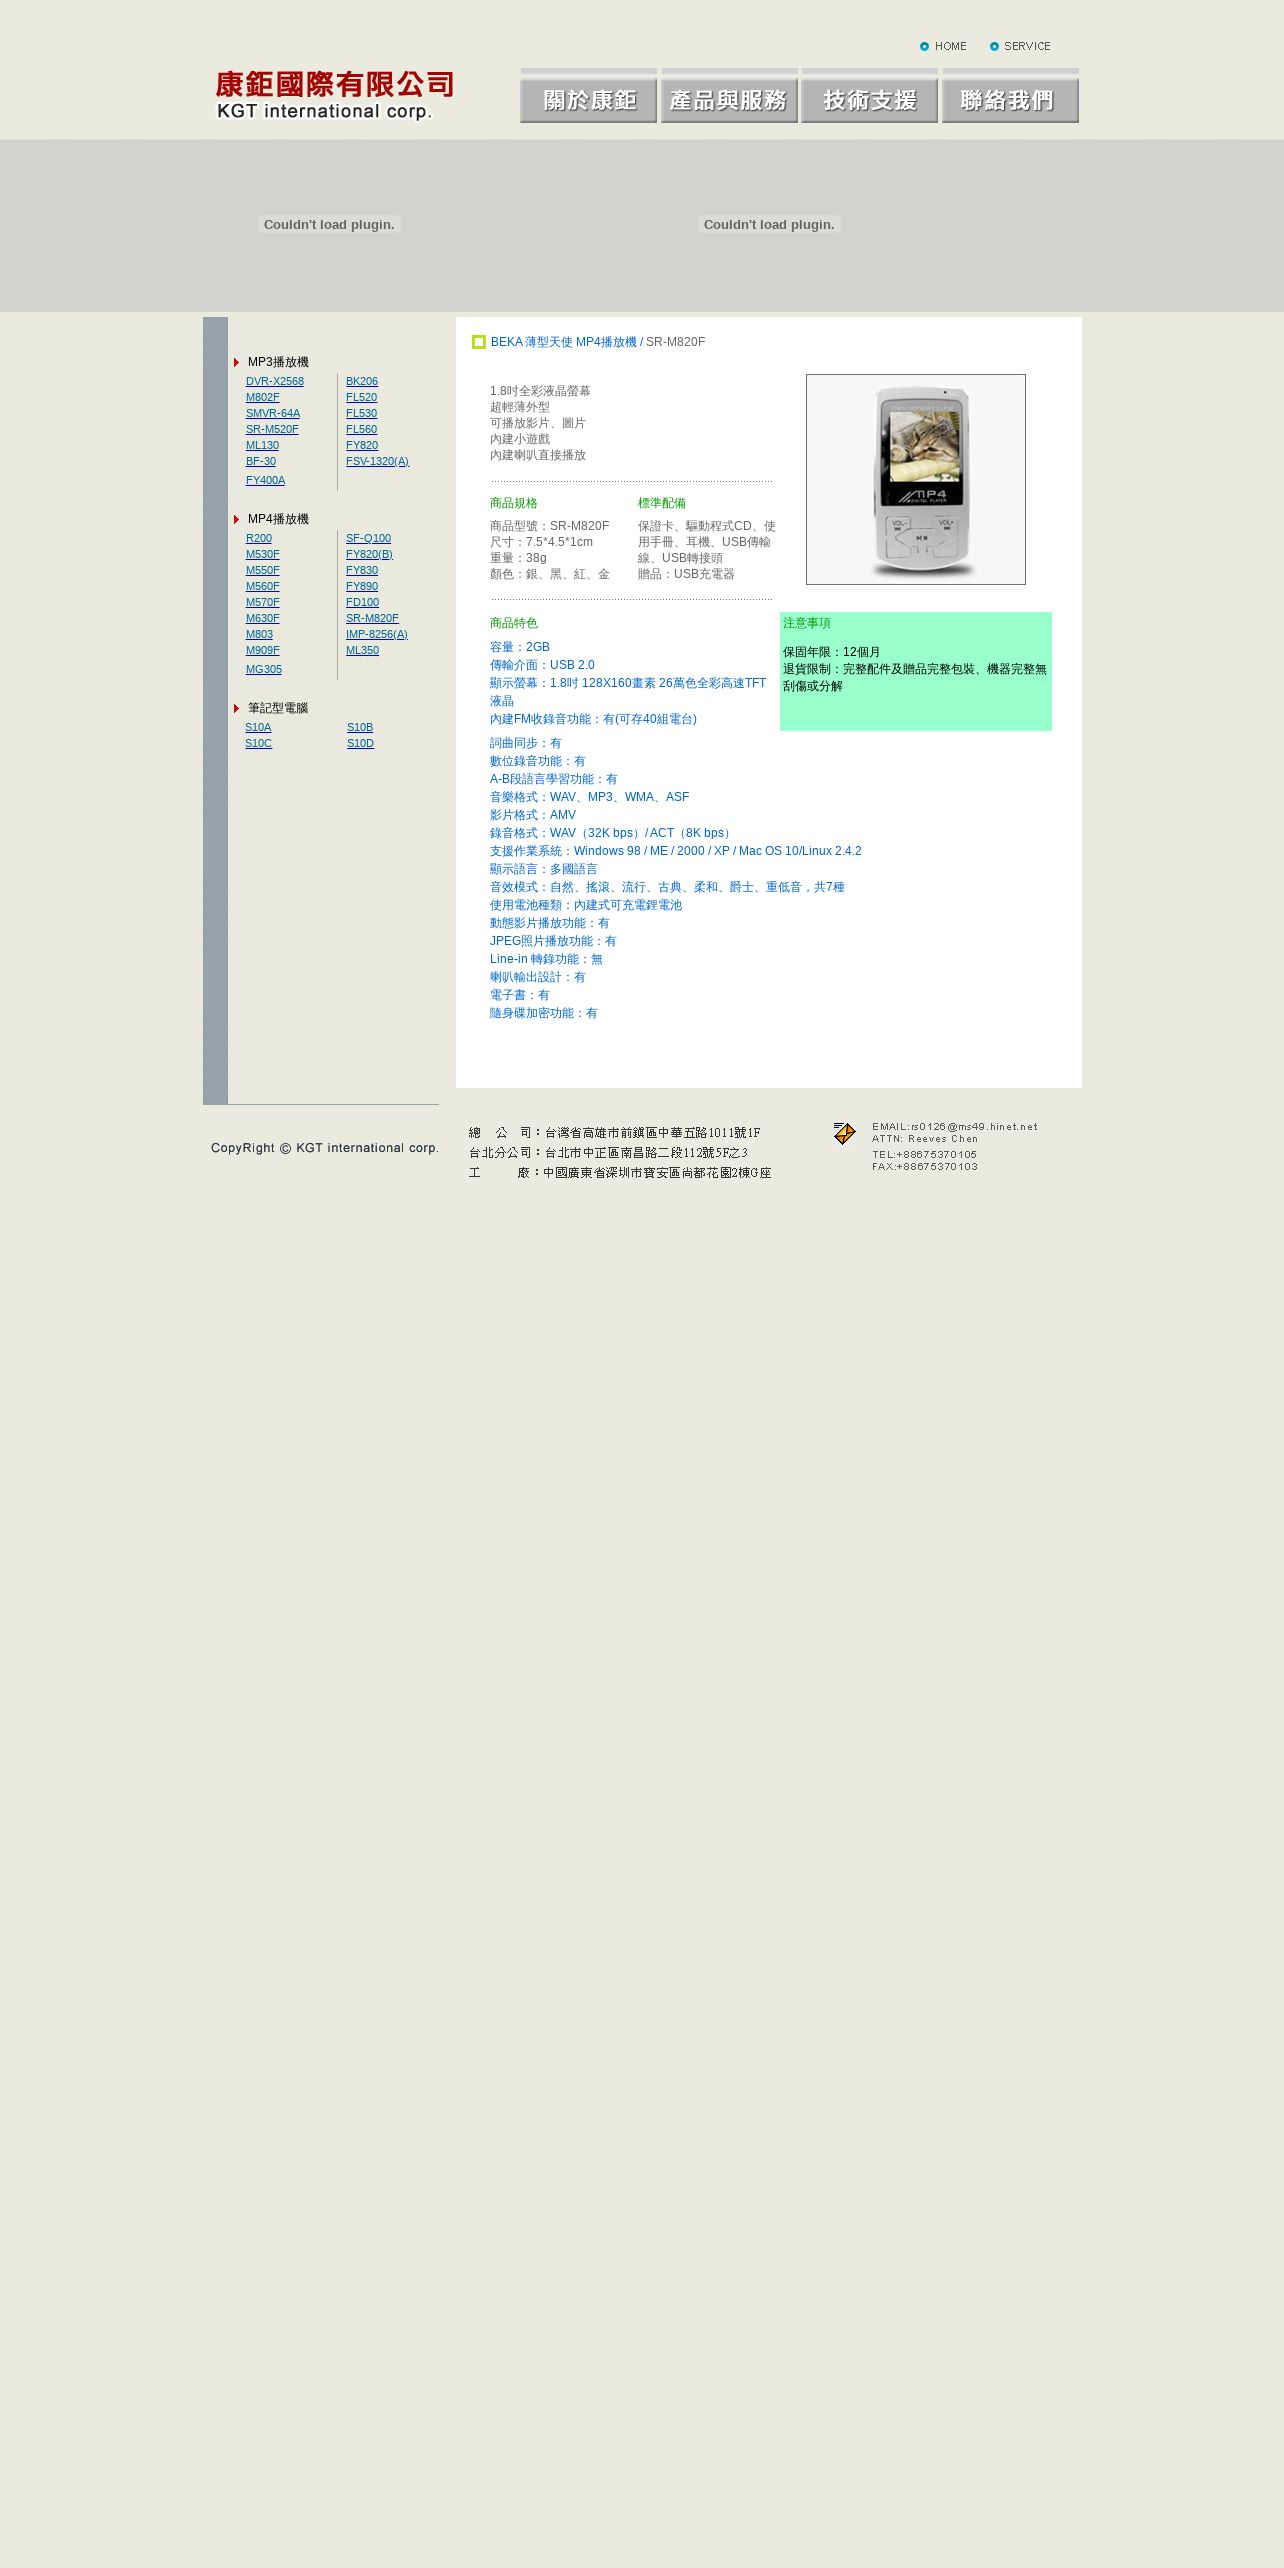The width and height of the screenshot is (1284, 2568).
Task: Open the M570F product link
Action: click(263, 602)
